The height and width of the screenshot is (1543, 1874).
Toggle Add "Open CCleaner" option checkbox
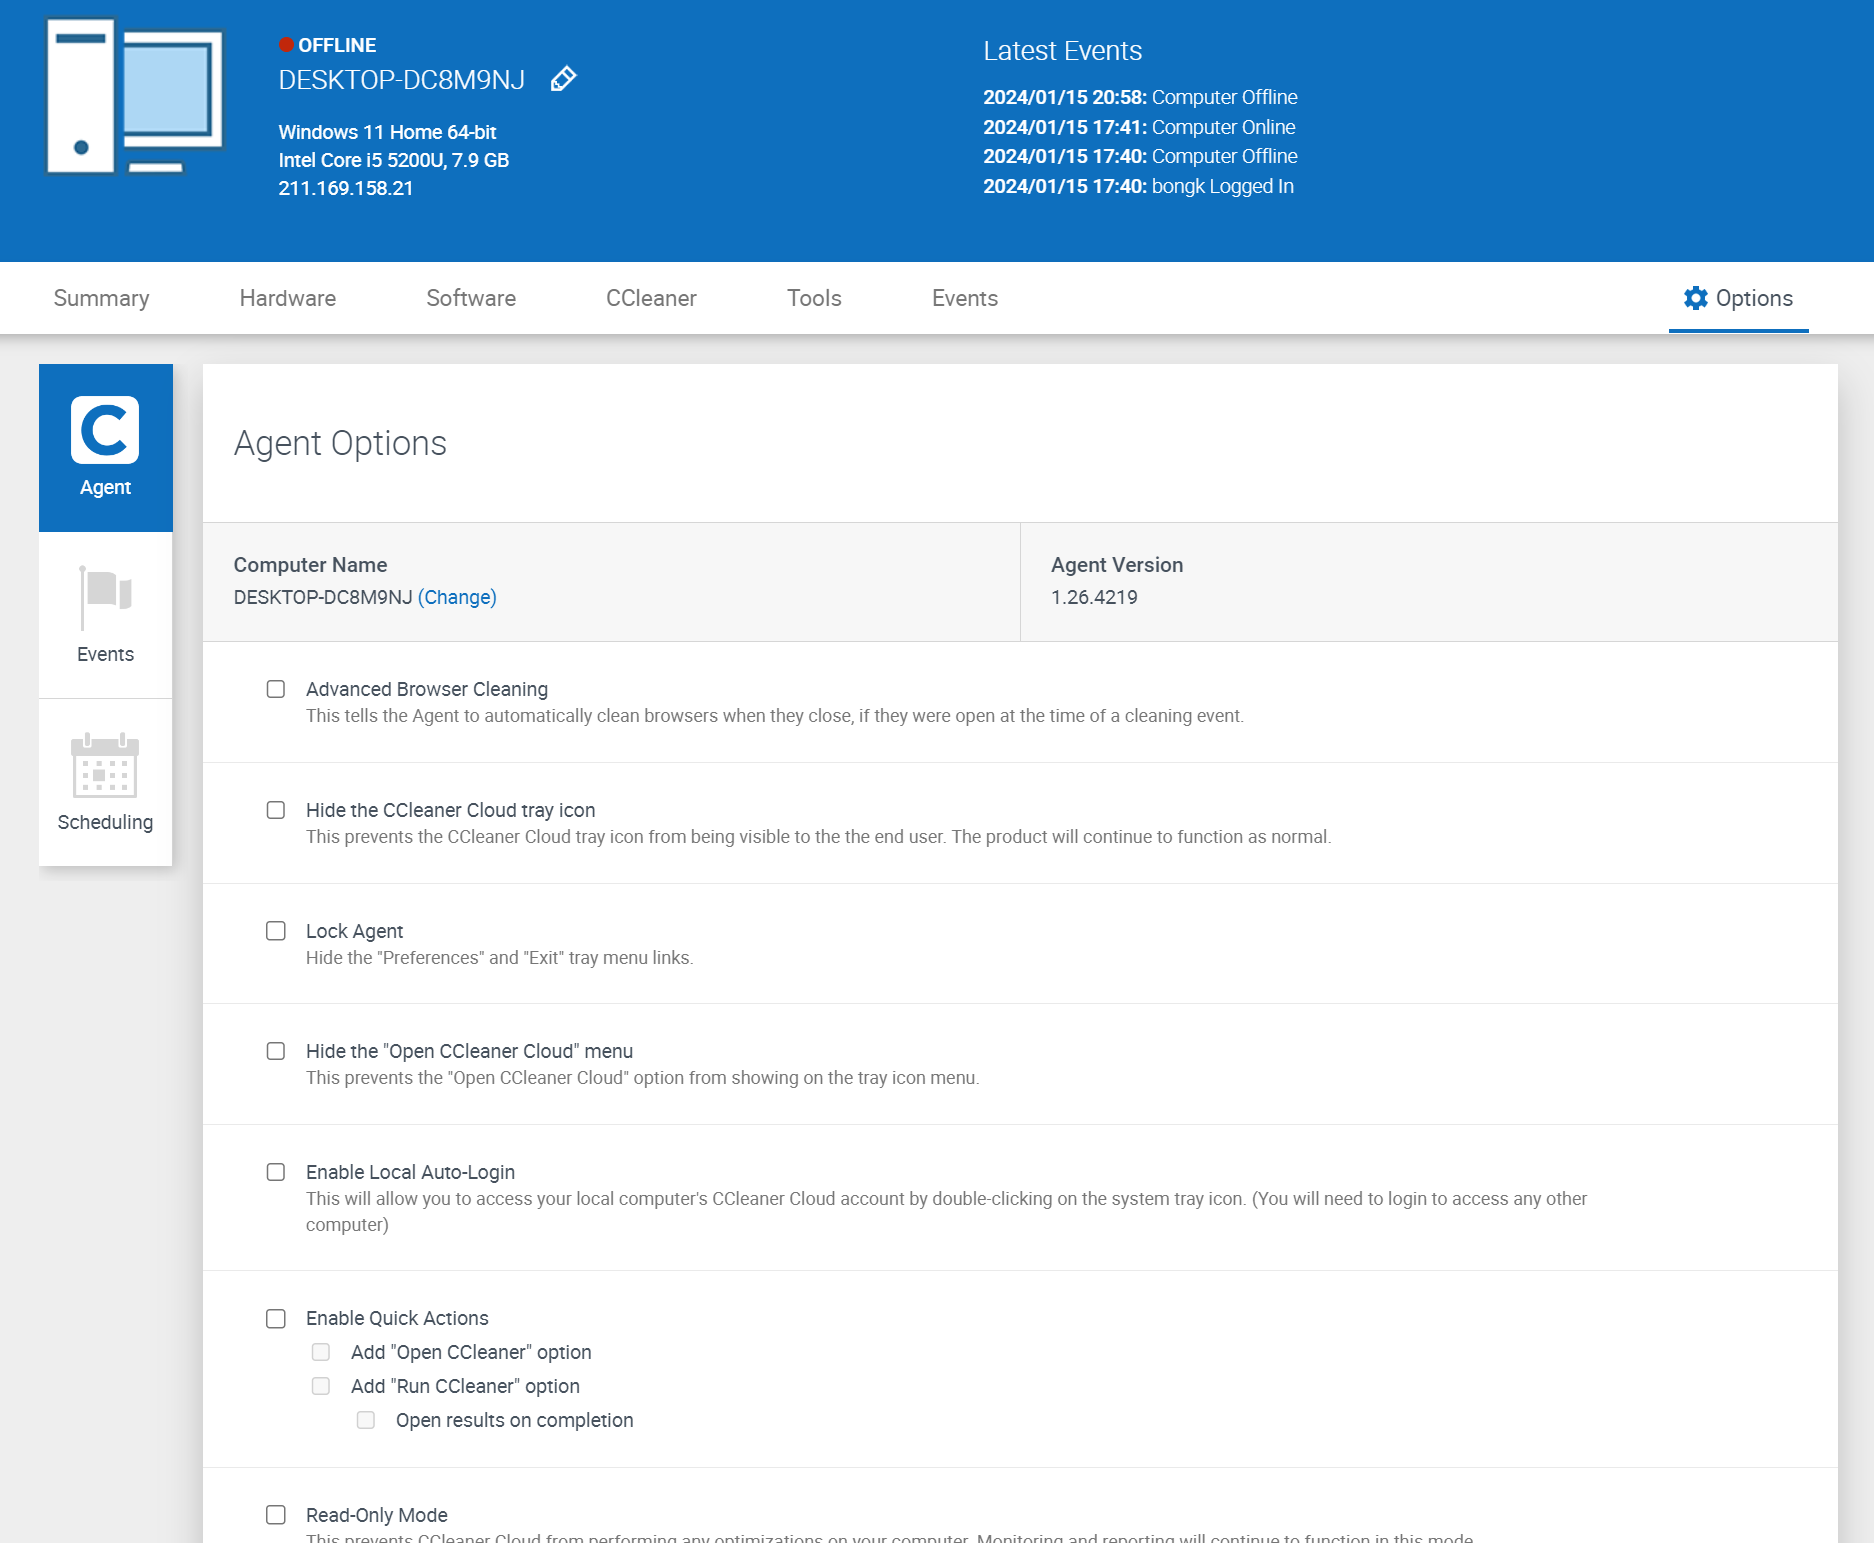[321, 1352]
